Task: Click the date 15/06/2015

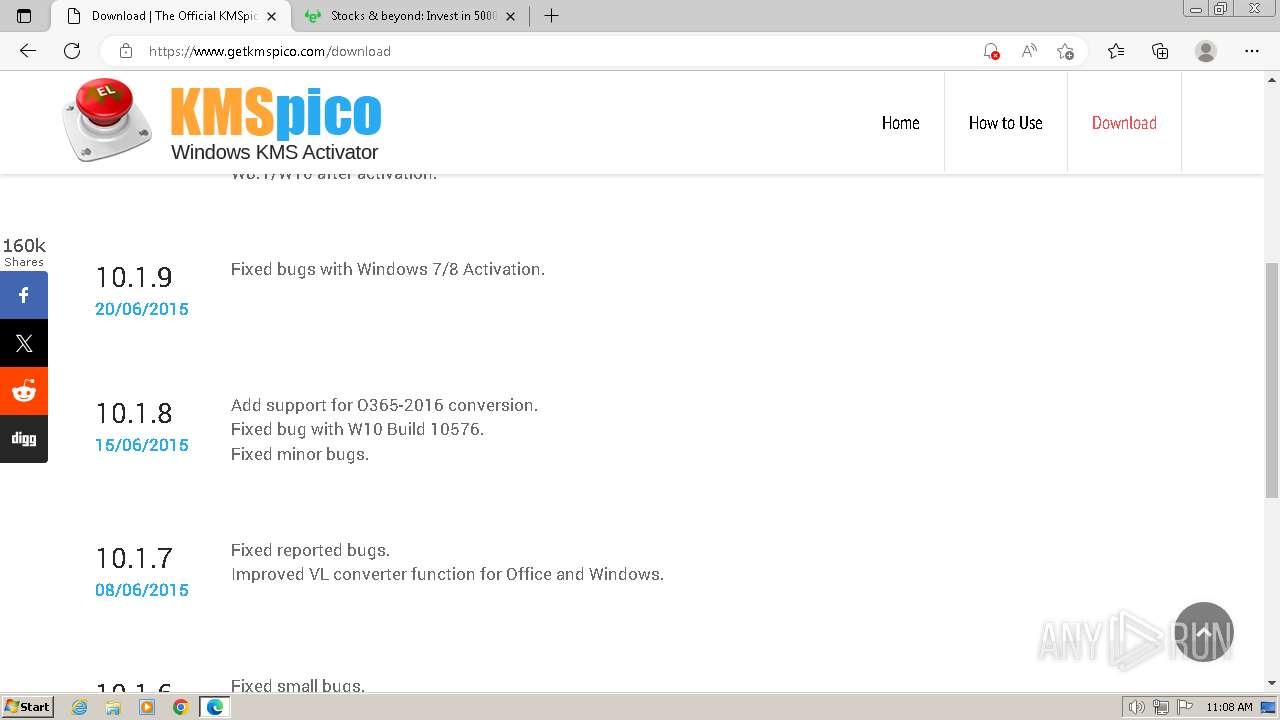Action: click(142, 445)
